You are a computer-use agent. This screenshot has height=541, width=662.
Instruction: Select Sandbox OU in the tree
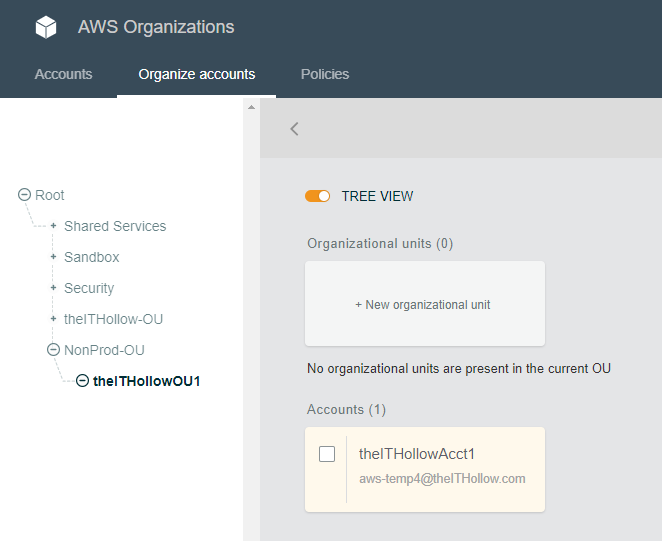(x=92, y=257)
